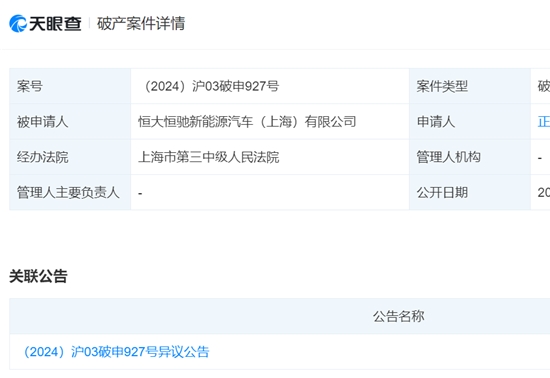Screen dimensions: 550x378
Task: Click the 经办法院 field label
Action: (x=42, y=157)
